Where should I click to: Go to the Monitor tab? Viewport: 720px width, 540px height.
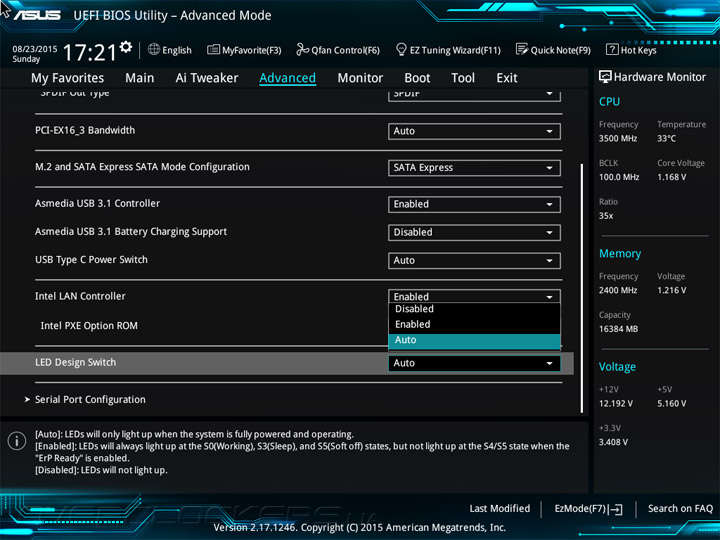(360, 78)
